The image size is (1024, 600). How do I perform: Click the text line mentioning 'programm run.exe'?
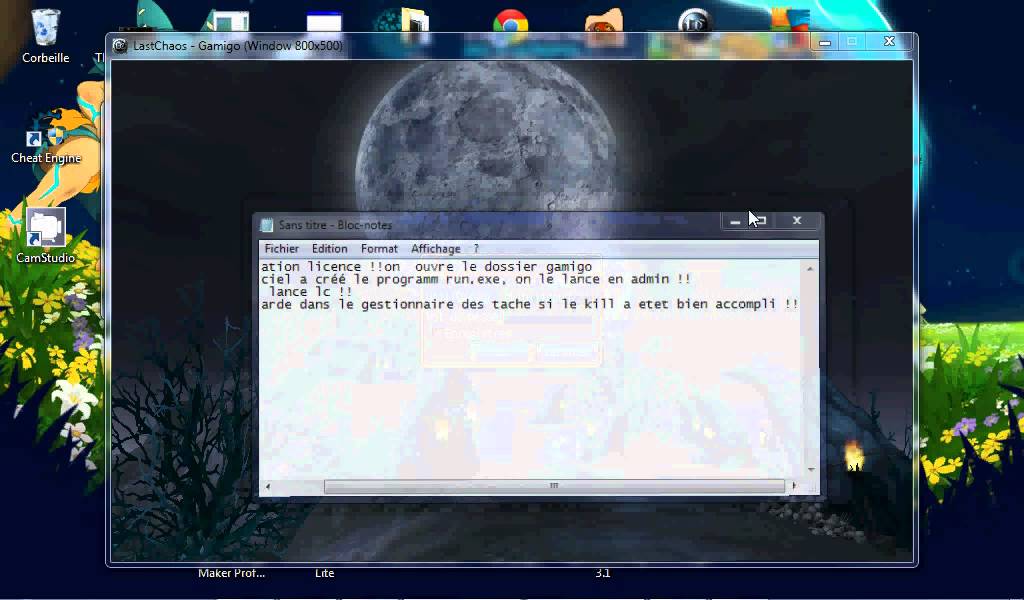(x=475, y=279)
